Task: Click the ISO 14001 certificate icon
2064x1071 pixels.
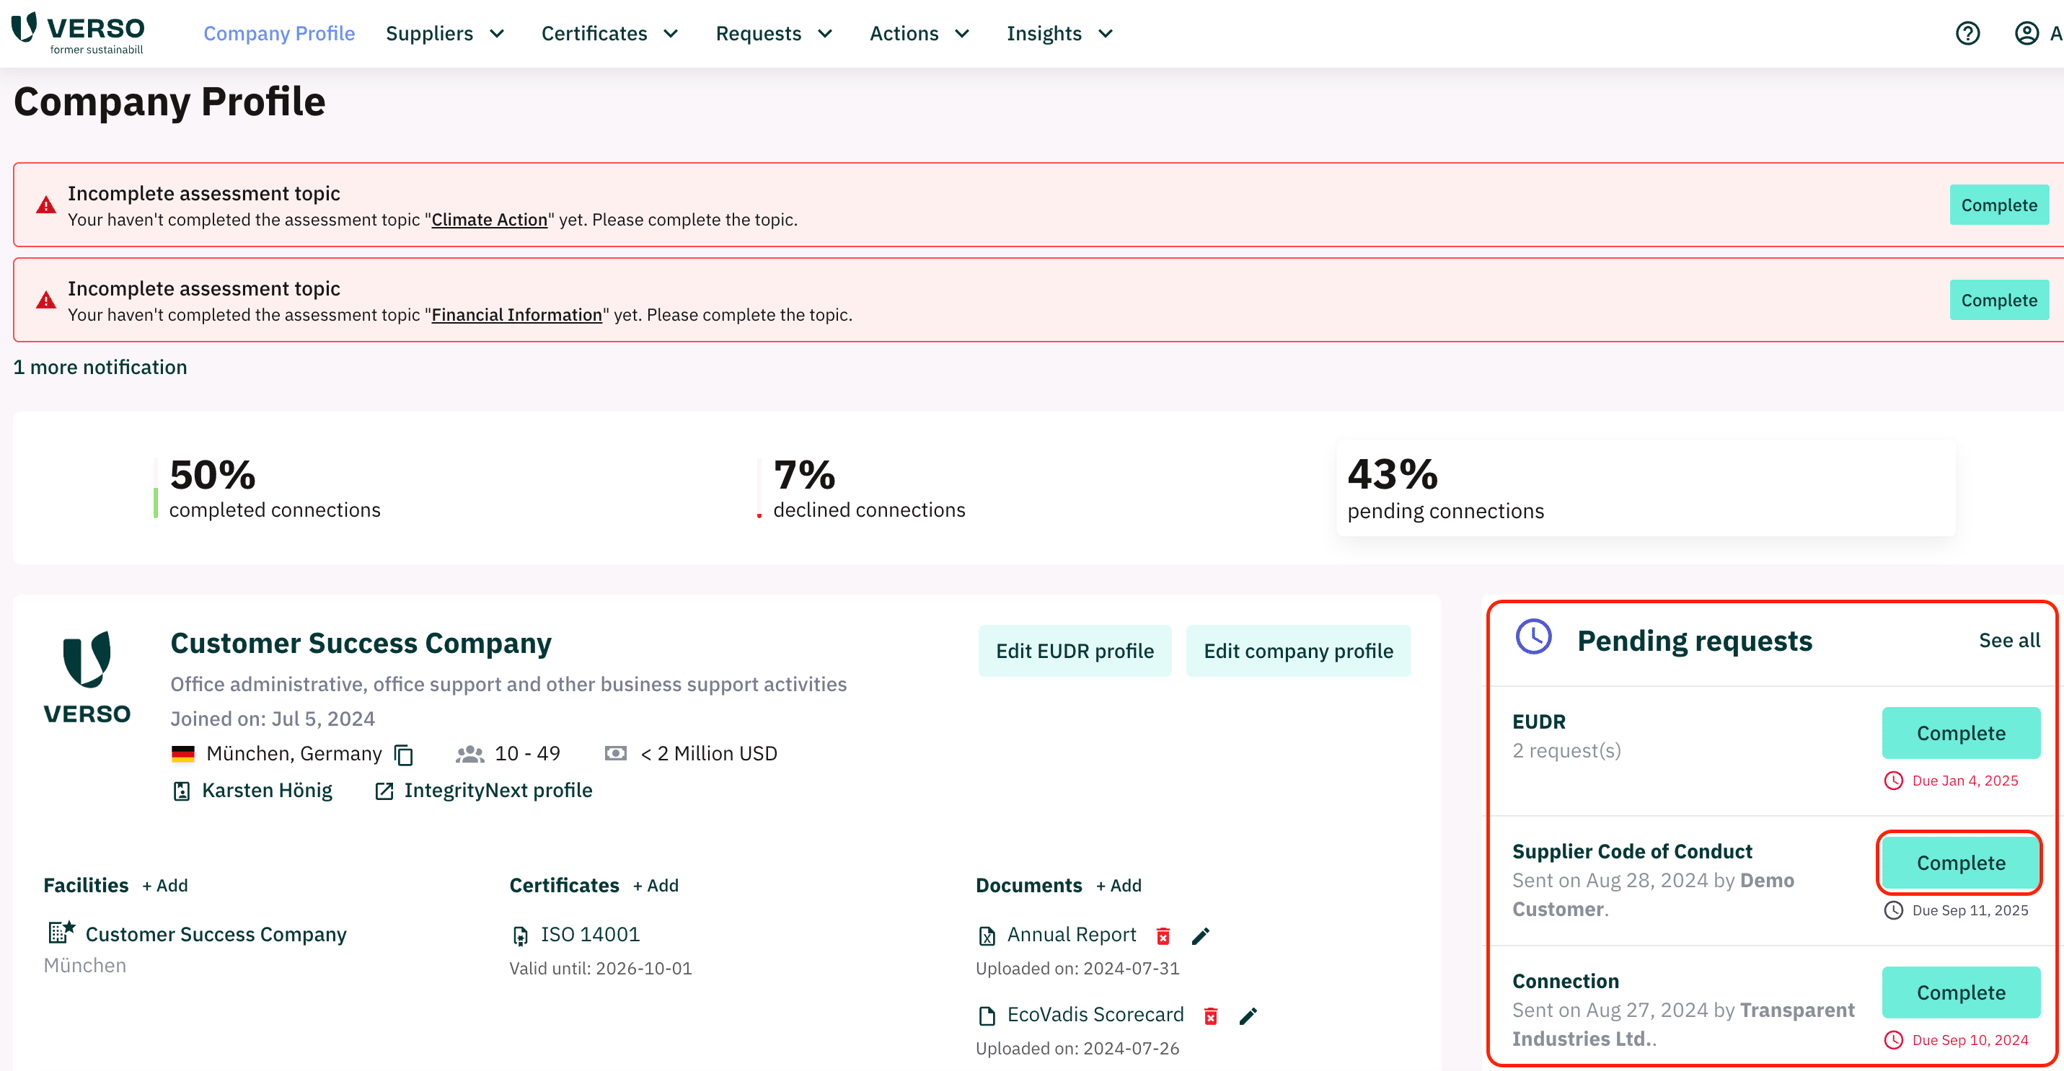Action: (520, 934)
